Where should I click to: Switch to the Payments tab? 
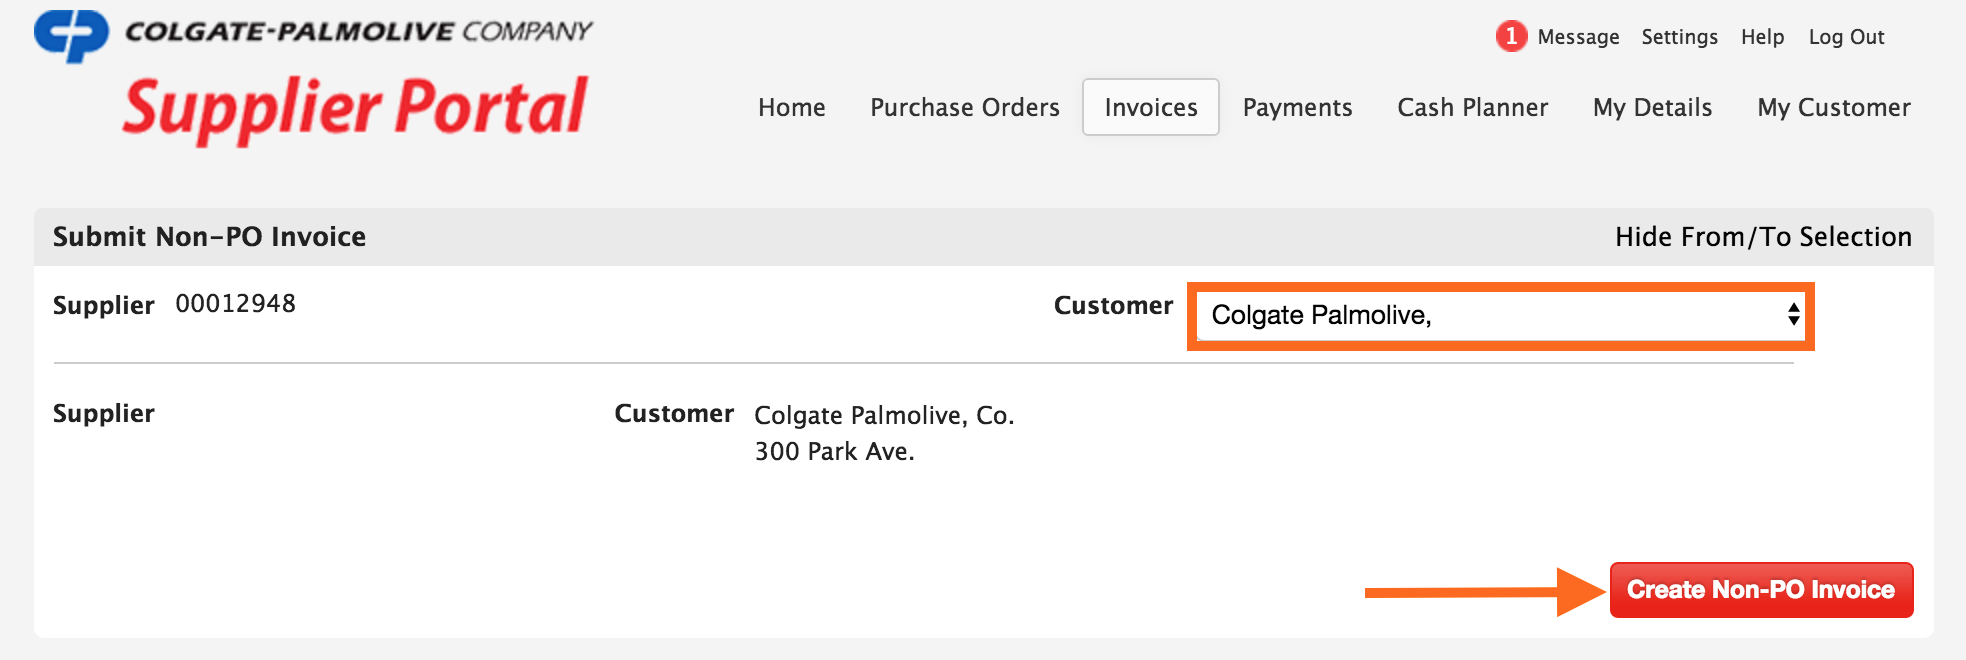pyautogui.click(x=1297, y=107)
